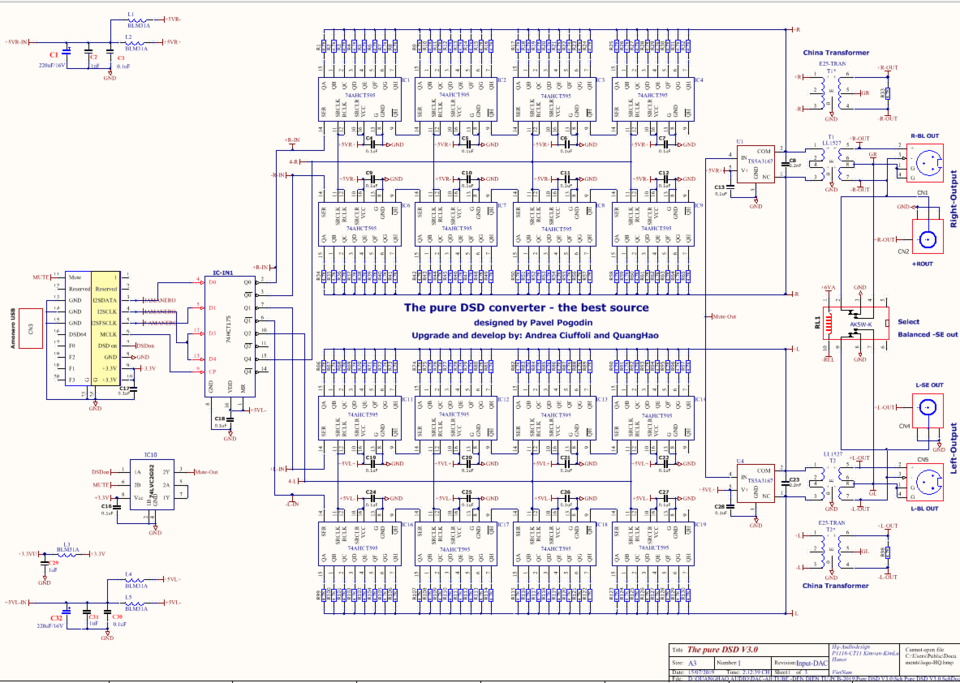Select the DSD64 pin name
The height and width of the screenshot is (683, 960).
(x=77, y=334)
